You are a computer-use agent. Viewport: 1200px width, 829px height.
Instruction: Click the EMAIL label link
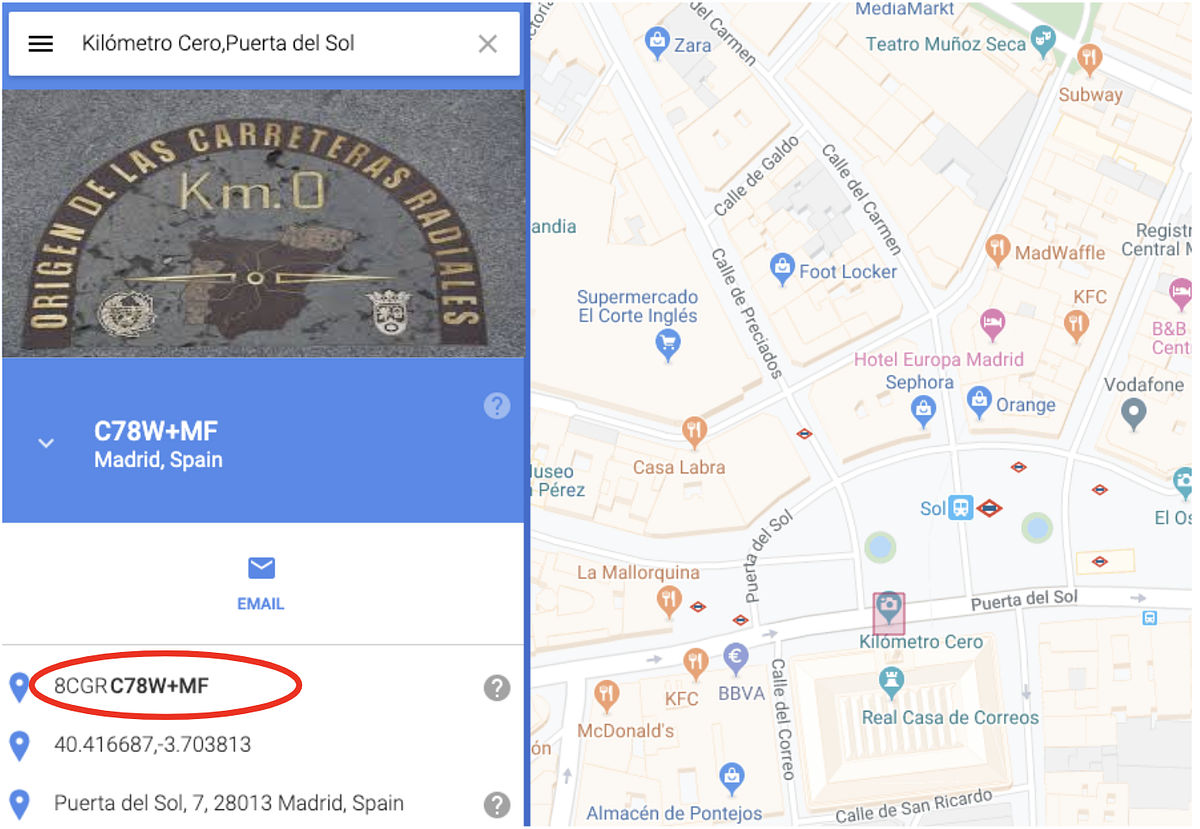(x=261, y=604)
